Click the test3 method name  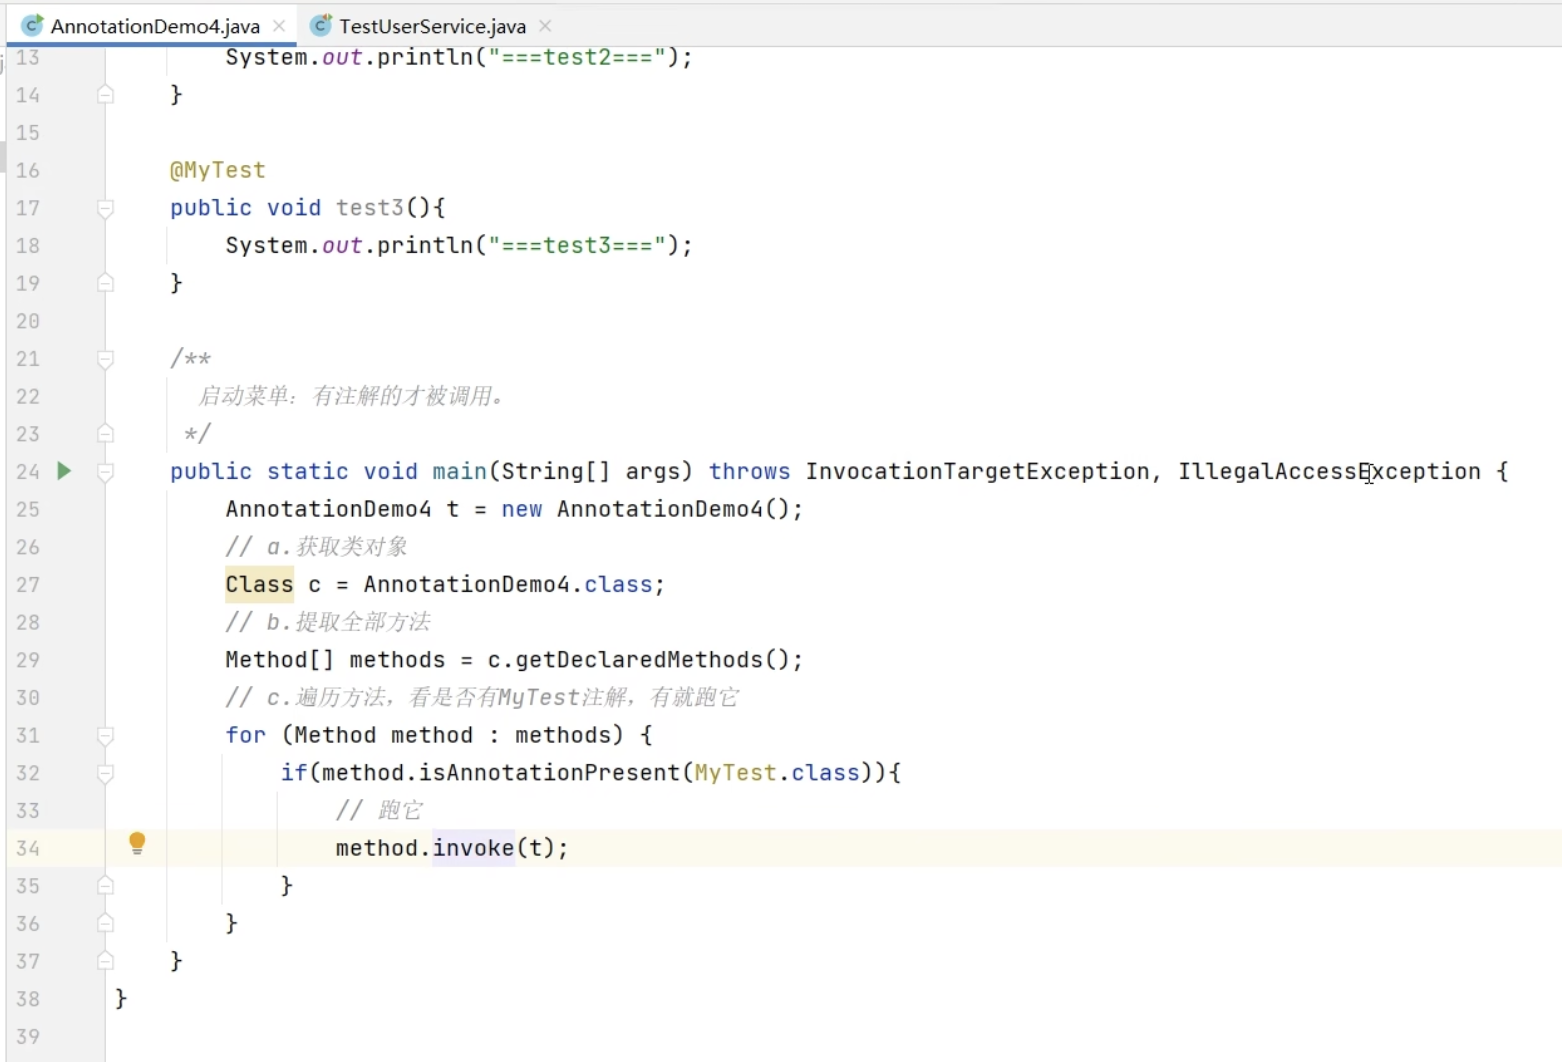pos(369,207)
